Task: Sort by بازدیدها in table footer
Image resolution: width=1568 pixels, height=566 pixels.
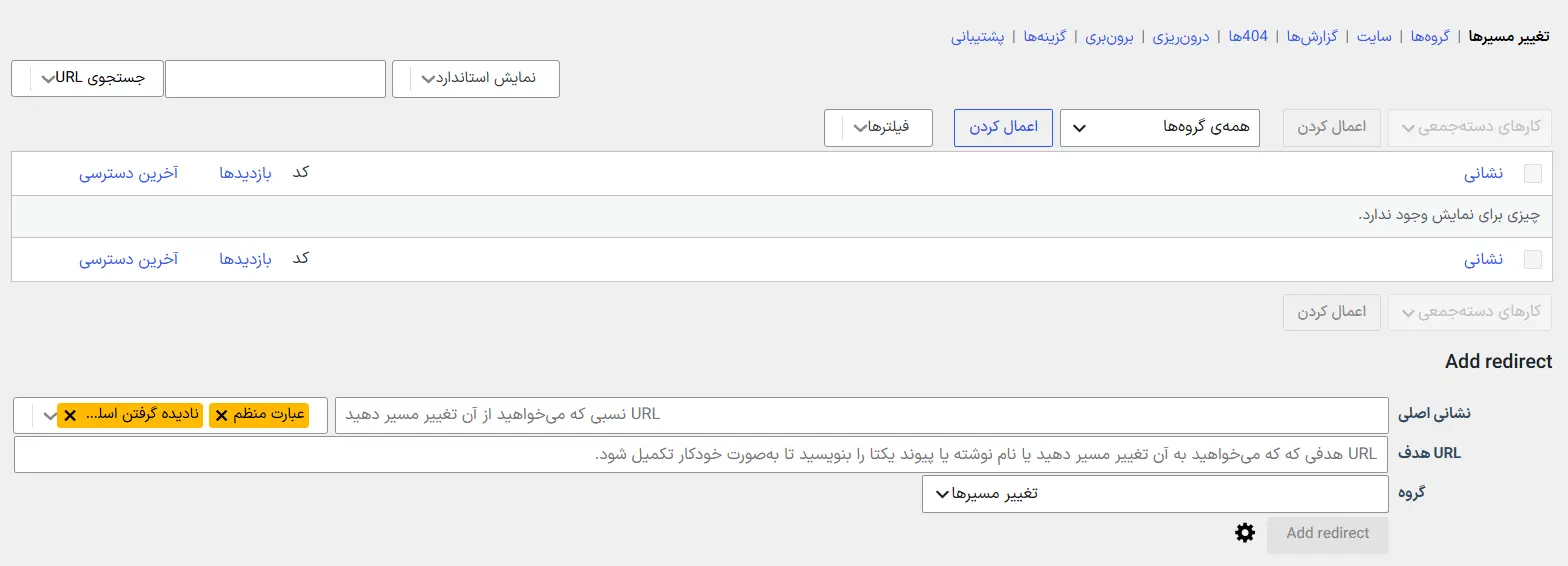Action: [246, 259]
